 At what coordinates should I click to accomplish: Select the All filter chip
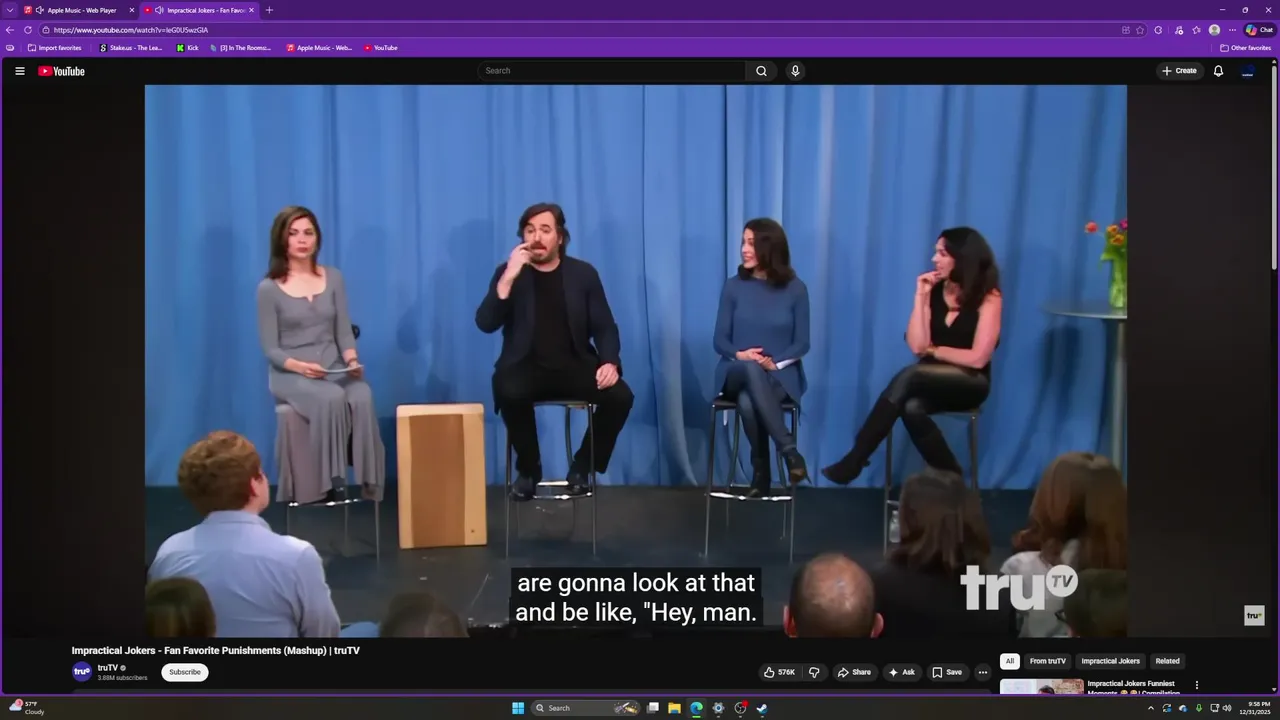[1010, 661]
